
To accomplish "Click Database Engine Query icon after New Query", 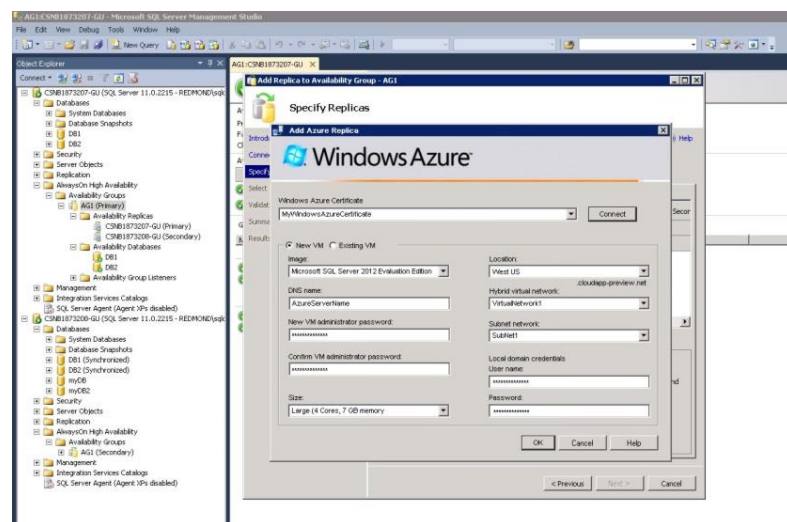I will pos(171,45).
